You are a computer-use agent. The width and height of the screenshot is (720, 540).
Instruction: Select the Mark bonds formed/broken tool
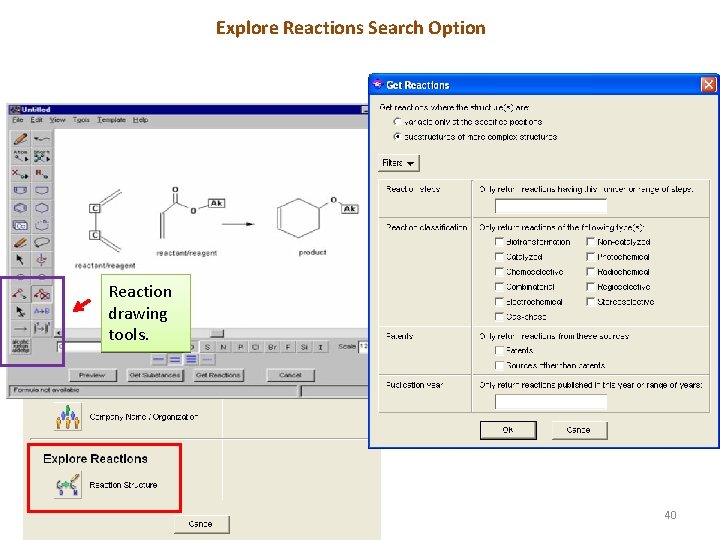[42, 294]
